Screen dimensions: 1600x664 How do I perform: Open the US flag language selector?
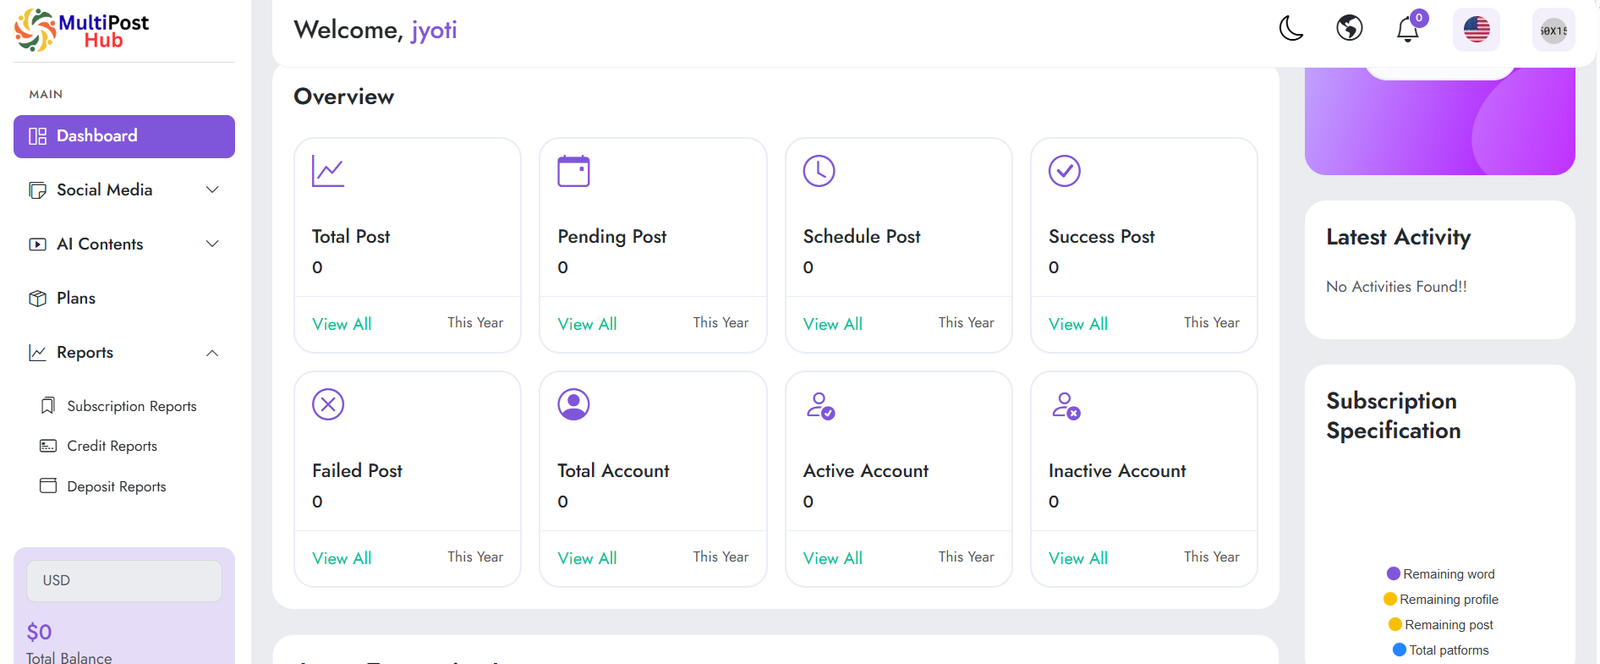[x=1476, y=30]
